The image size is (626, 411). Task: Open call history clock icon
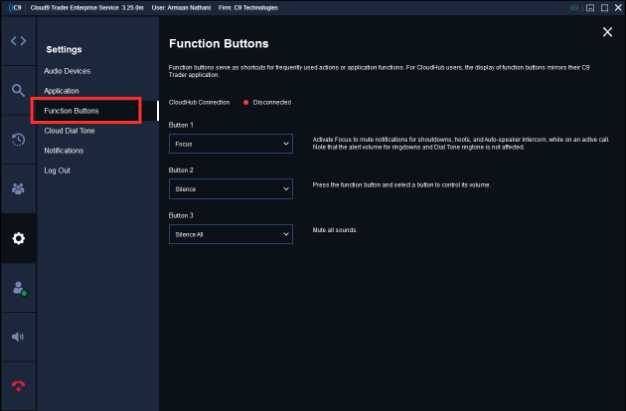[18, 139]
